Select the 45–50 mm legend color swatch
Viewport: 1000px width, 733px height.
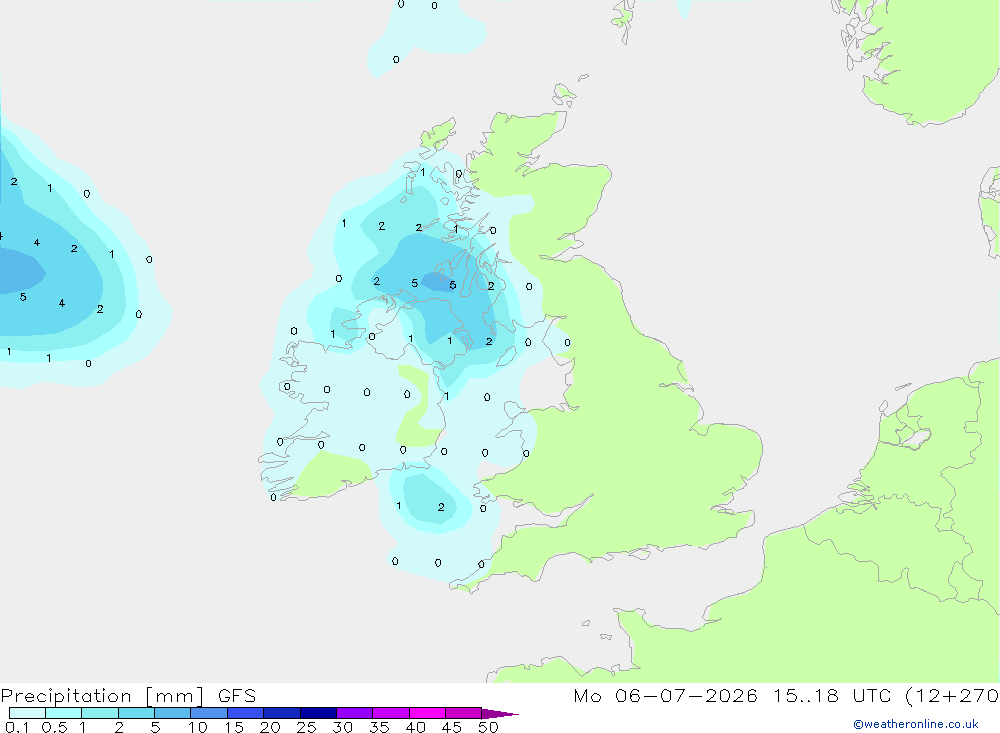[464, 713]
